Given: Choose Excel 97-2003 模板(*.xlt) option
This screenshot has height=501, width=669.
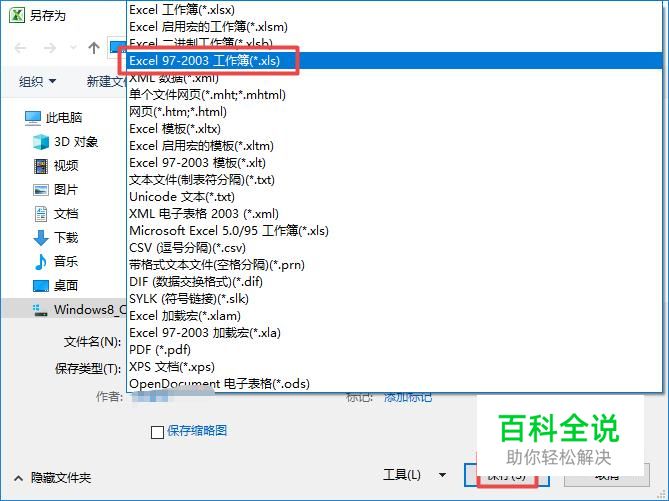Looking at the screenshot, I should pyautogui.click(x=395, y=163).
